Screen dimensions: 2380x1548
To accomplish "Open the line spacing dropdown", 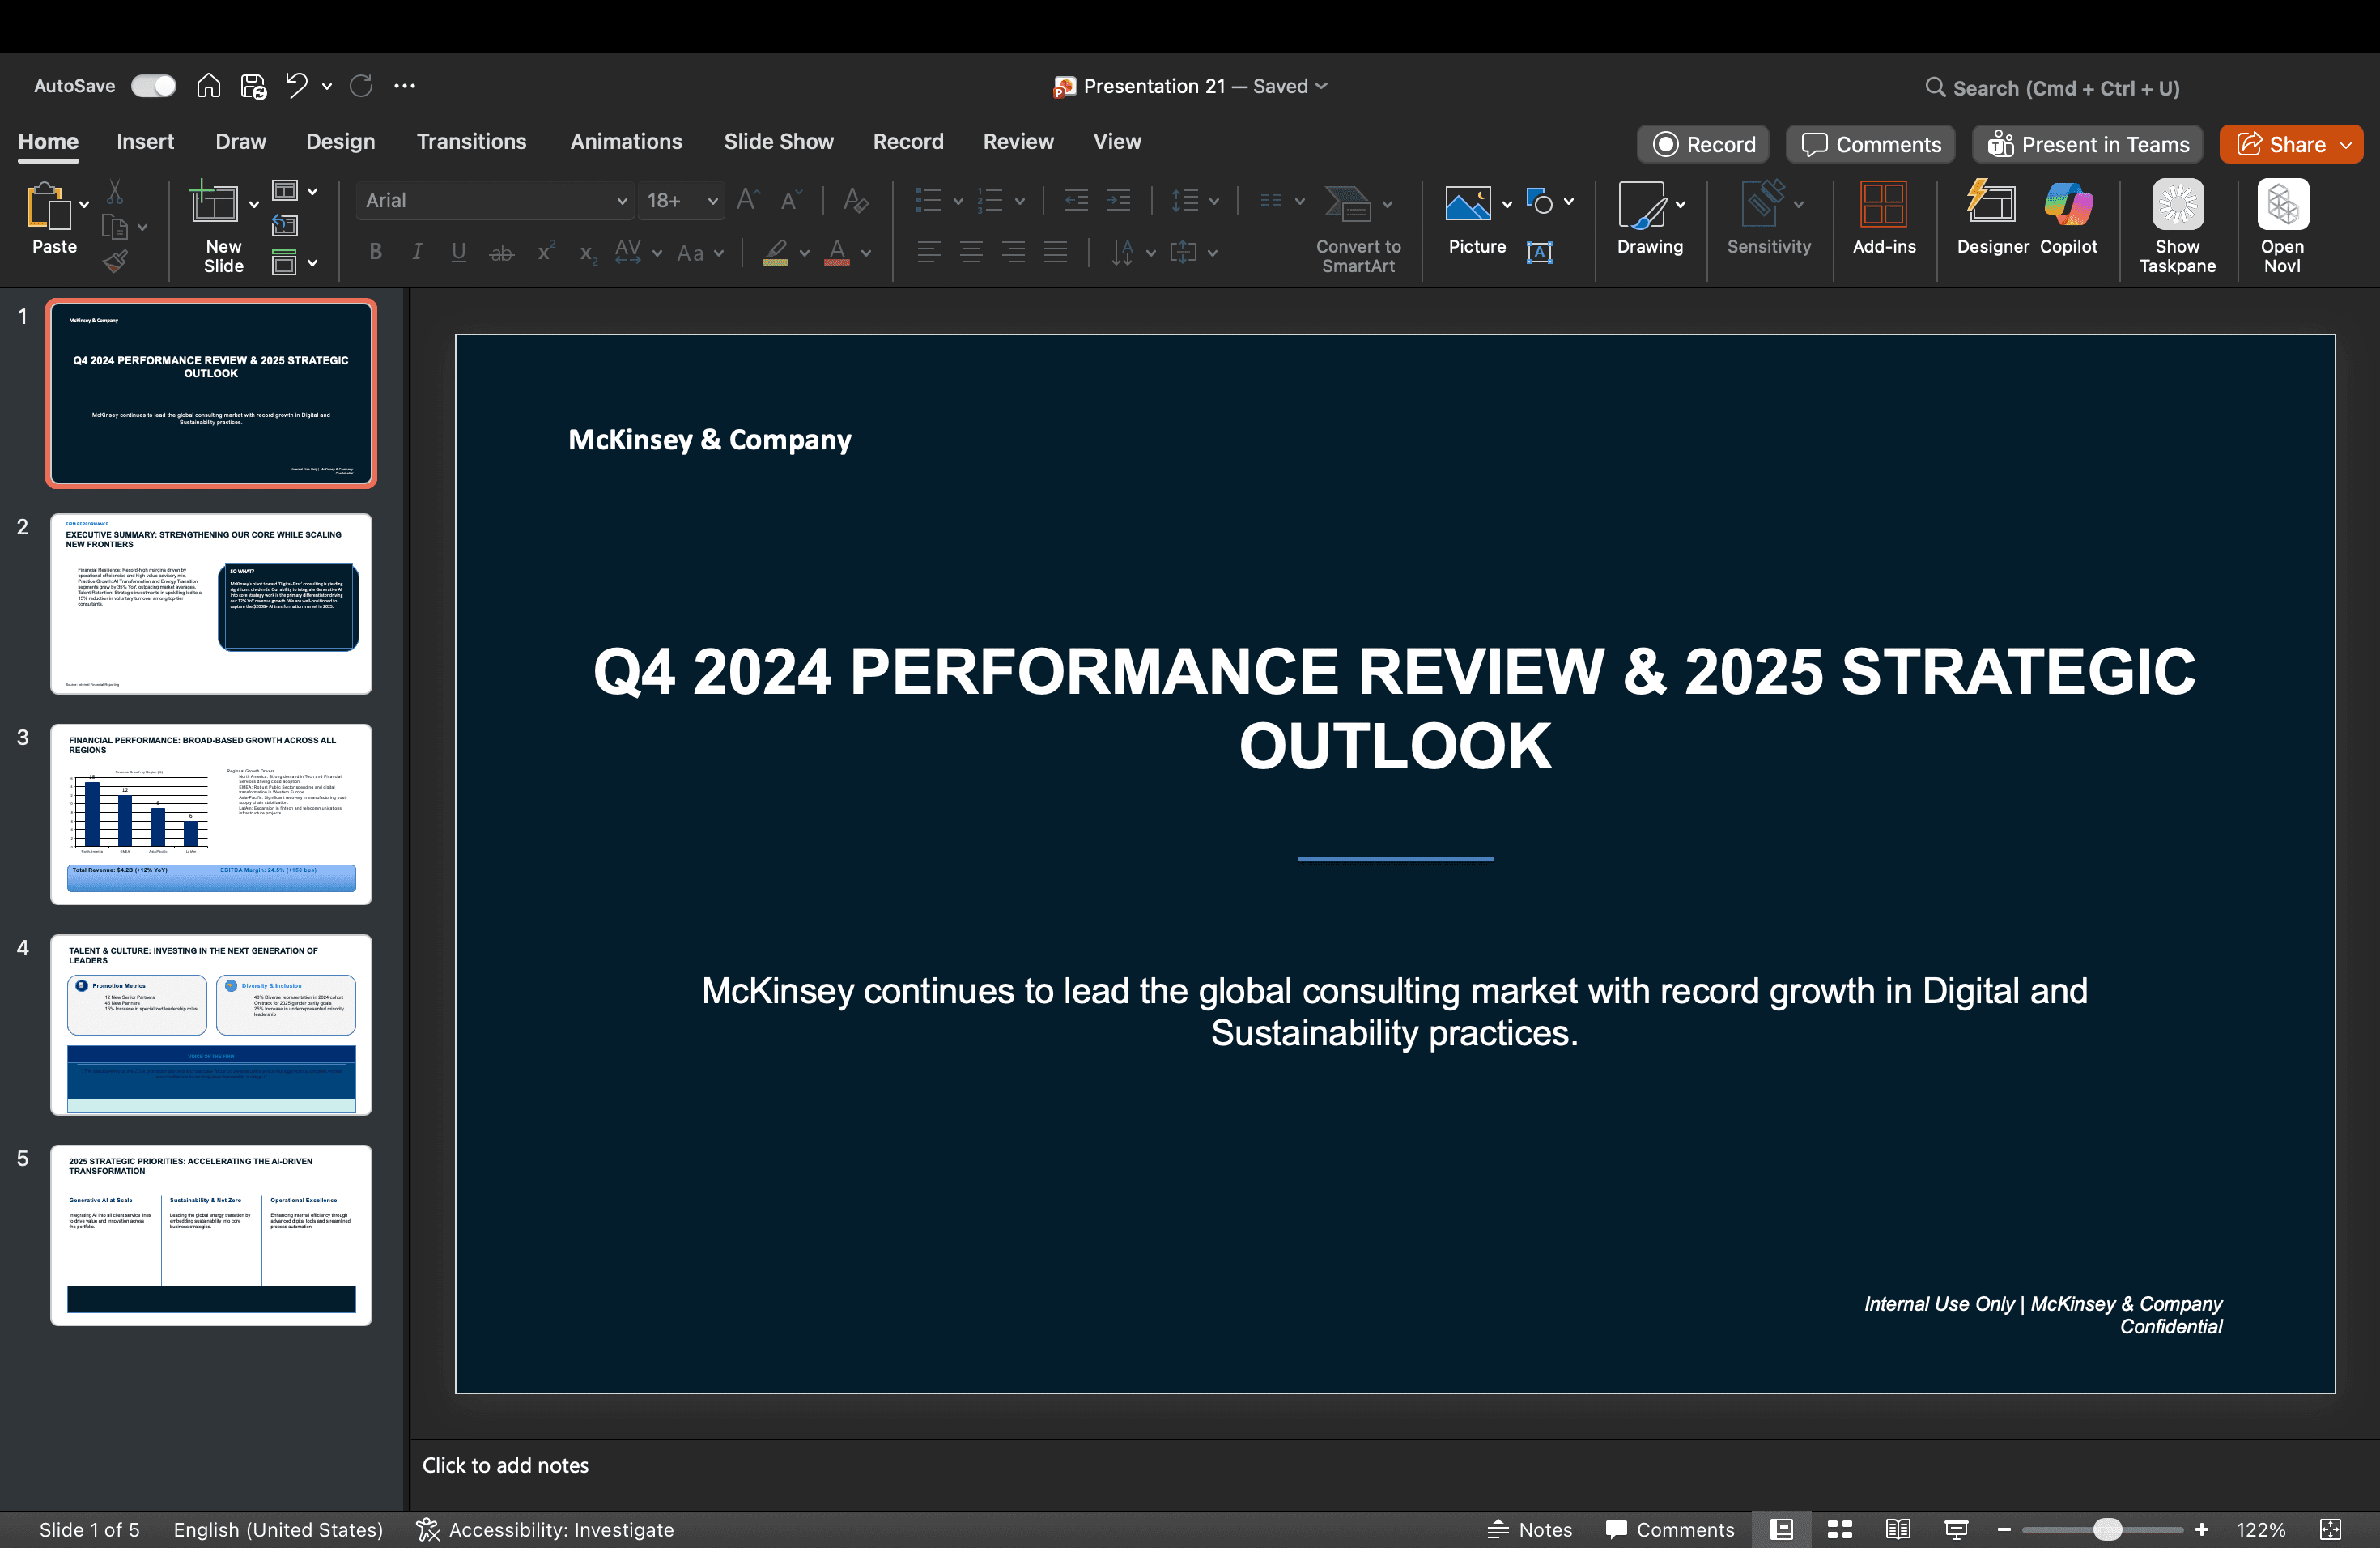I will (1214, 200).
